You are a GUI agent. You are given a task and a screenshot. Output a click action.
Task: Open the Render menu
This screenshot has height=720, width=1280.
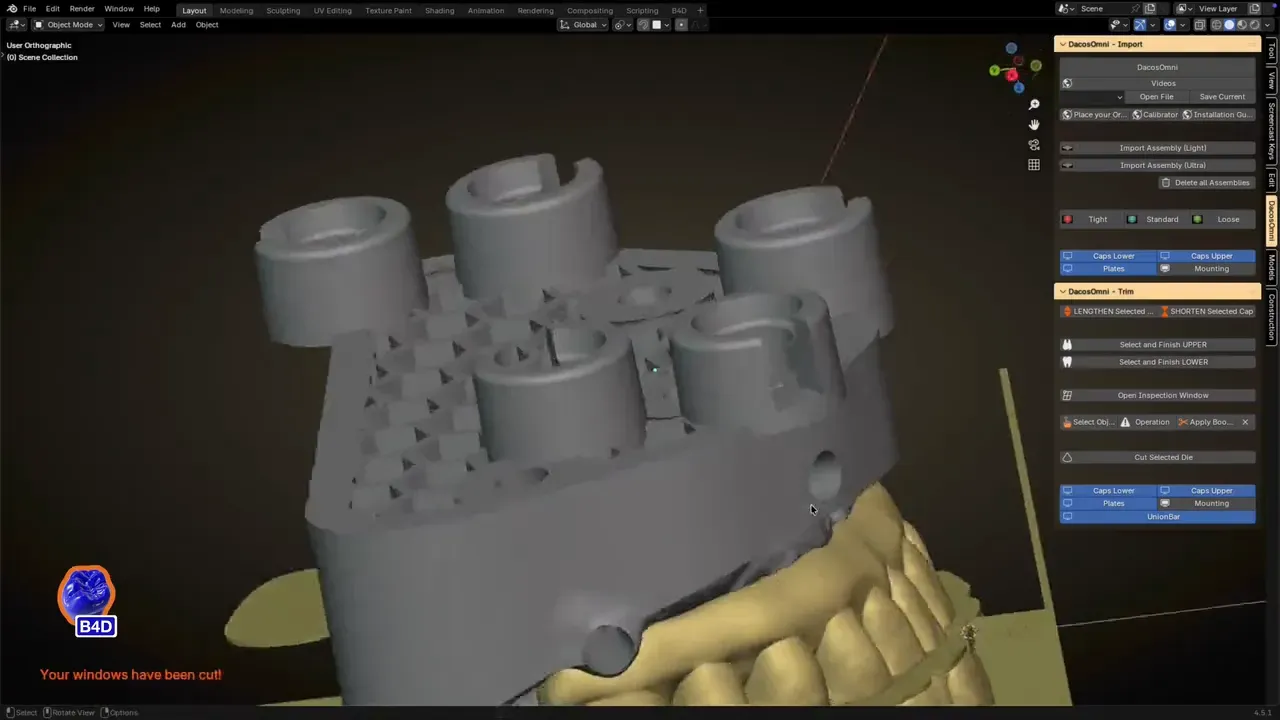tap(82, 9)
